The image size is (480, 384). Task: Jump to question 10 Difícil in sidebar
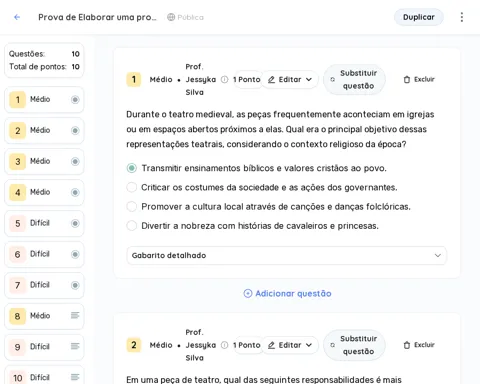click(44, 376)
